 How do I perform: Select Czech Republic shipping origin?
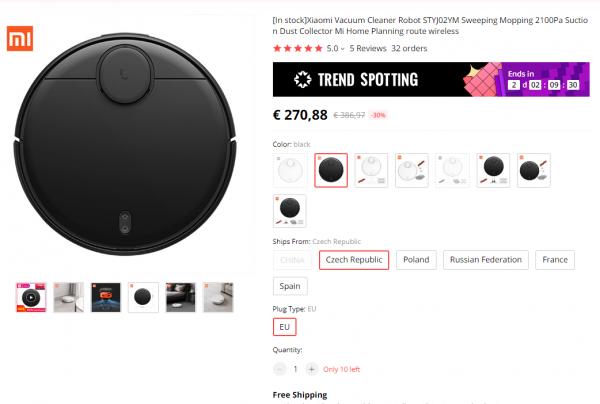354,260
